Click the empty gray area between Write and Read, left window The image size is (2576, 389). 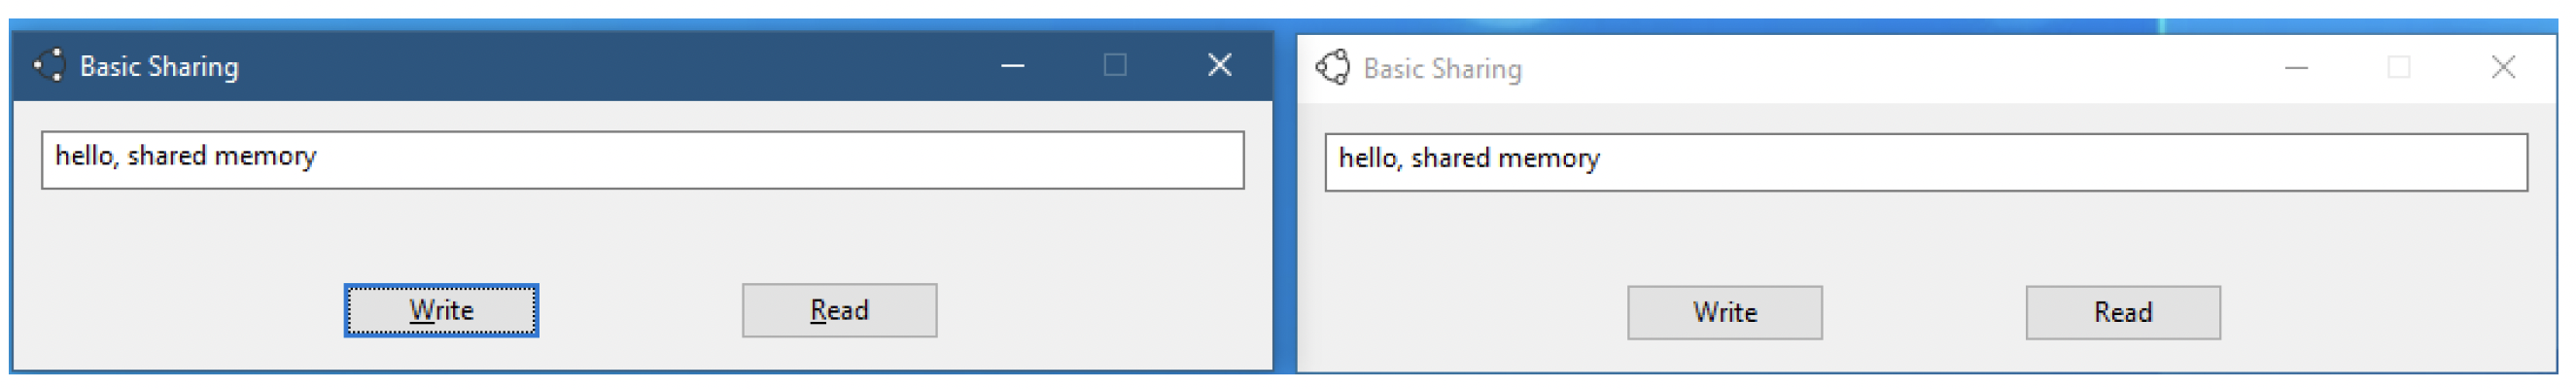[640, 311]
